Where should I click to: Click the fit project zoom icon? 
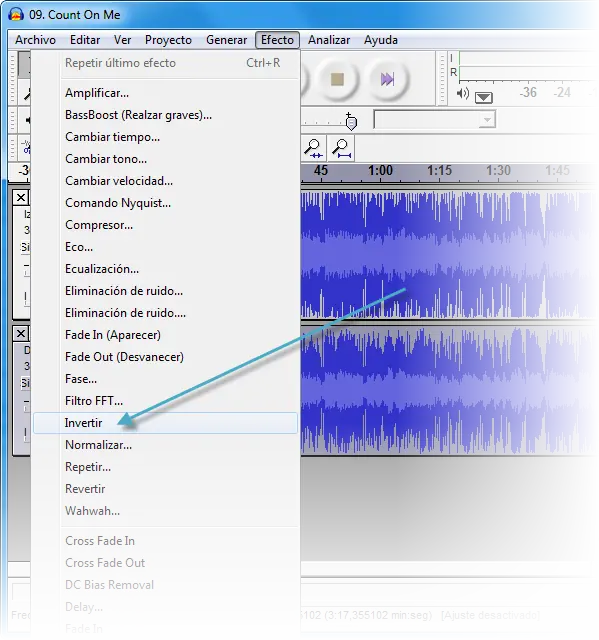342,149
